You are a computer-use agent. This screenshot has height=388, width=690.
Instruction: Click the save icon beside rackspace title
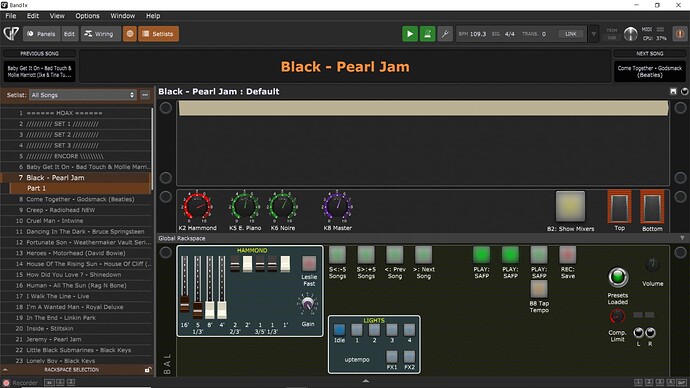pos(673,92)
